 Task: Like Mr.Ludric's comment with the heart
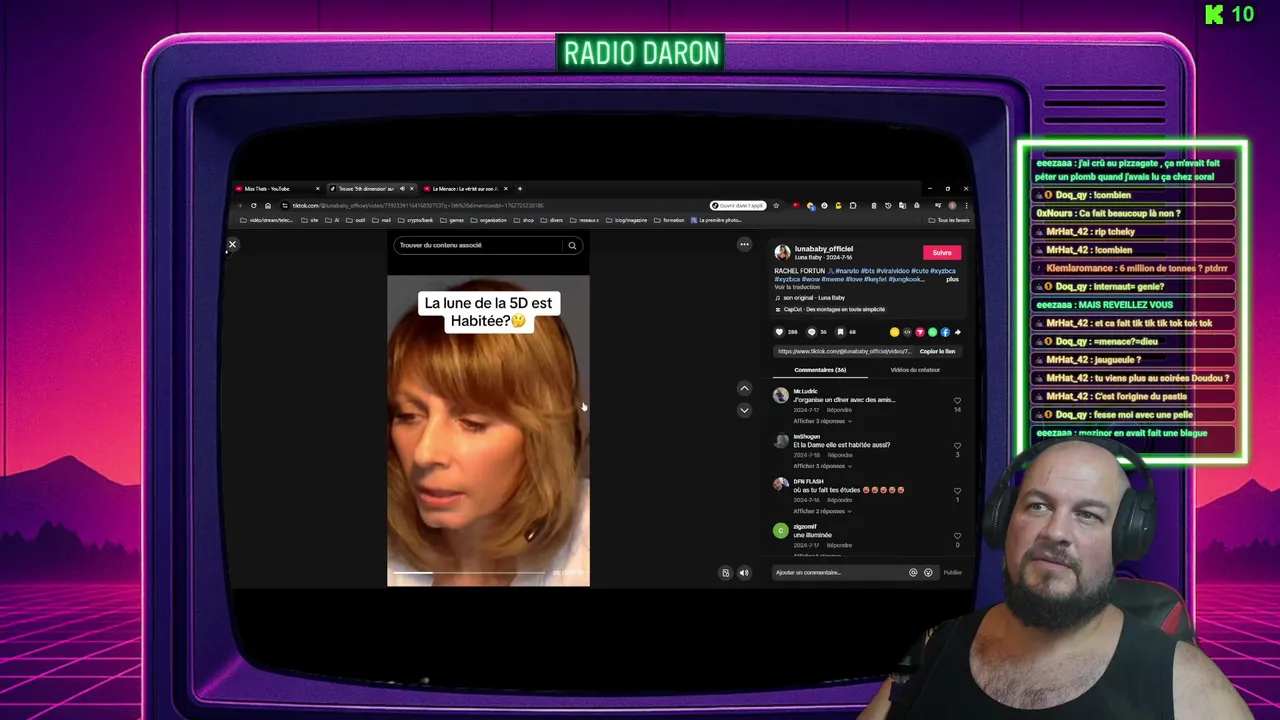(957, 401)
